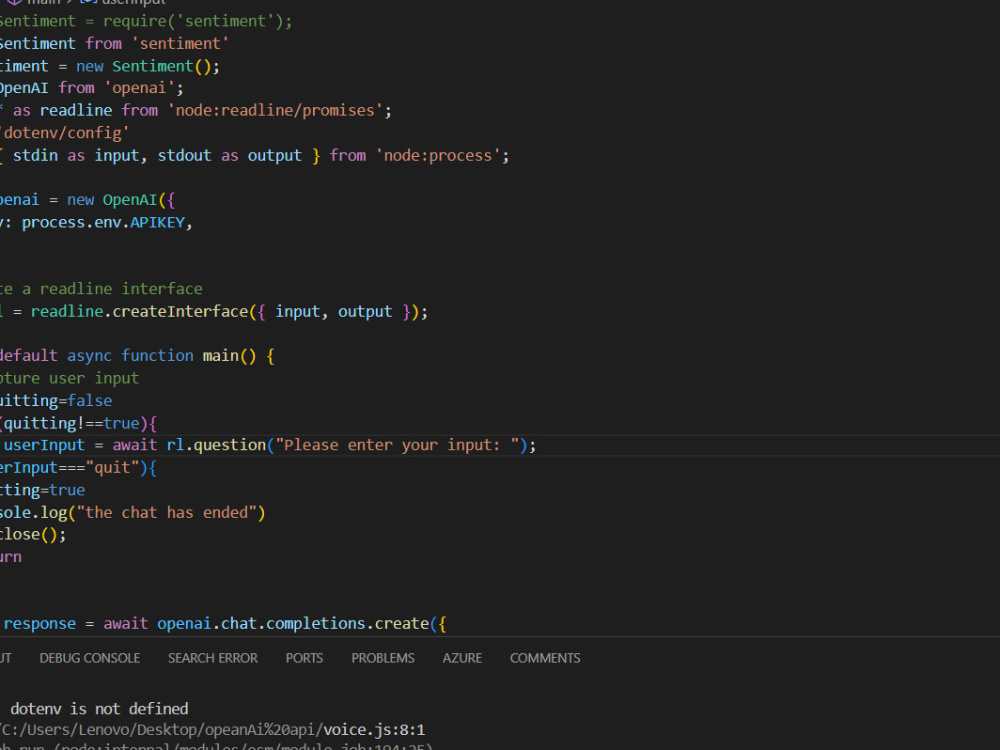Open the voice.js:8:1 file link in terminal
Screen dimensions: 1000x750
[374, 730]
